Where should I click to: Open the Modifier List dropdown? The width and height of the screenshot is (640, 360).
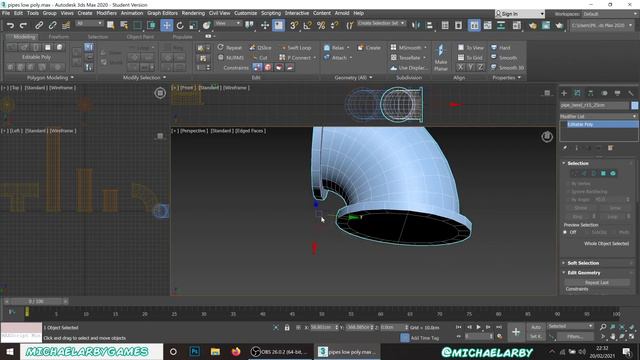tap(598, 116)
